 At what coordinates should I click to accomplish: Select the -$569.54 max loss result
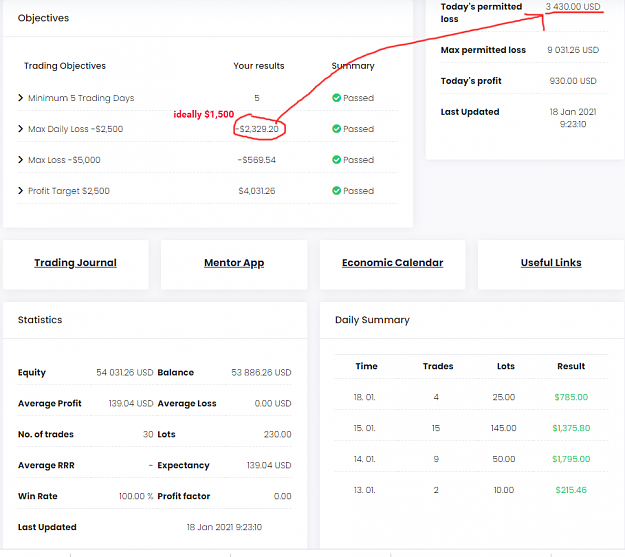257,160
